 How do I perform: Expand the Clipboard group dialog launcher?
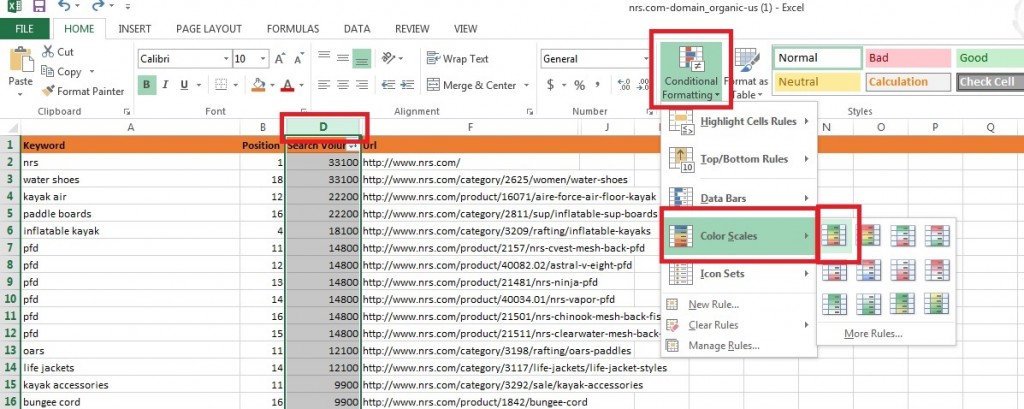point(127,112)
